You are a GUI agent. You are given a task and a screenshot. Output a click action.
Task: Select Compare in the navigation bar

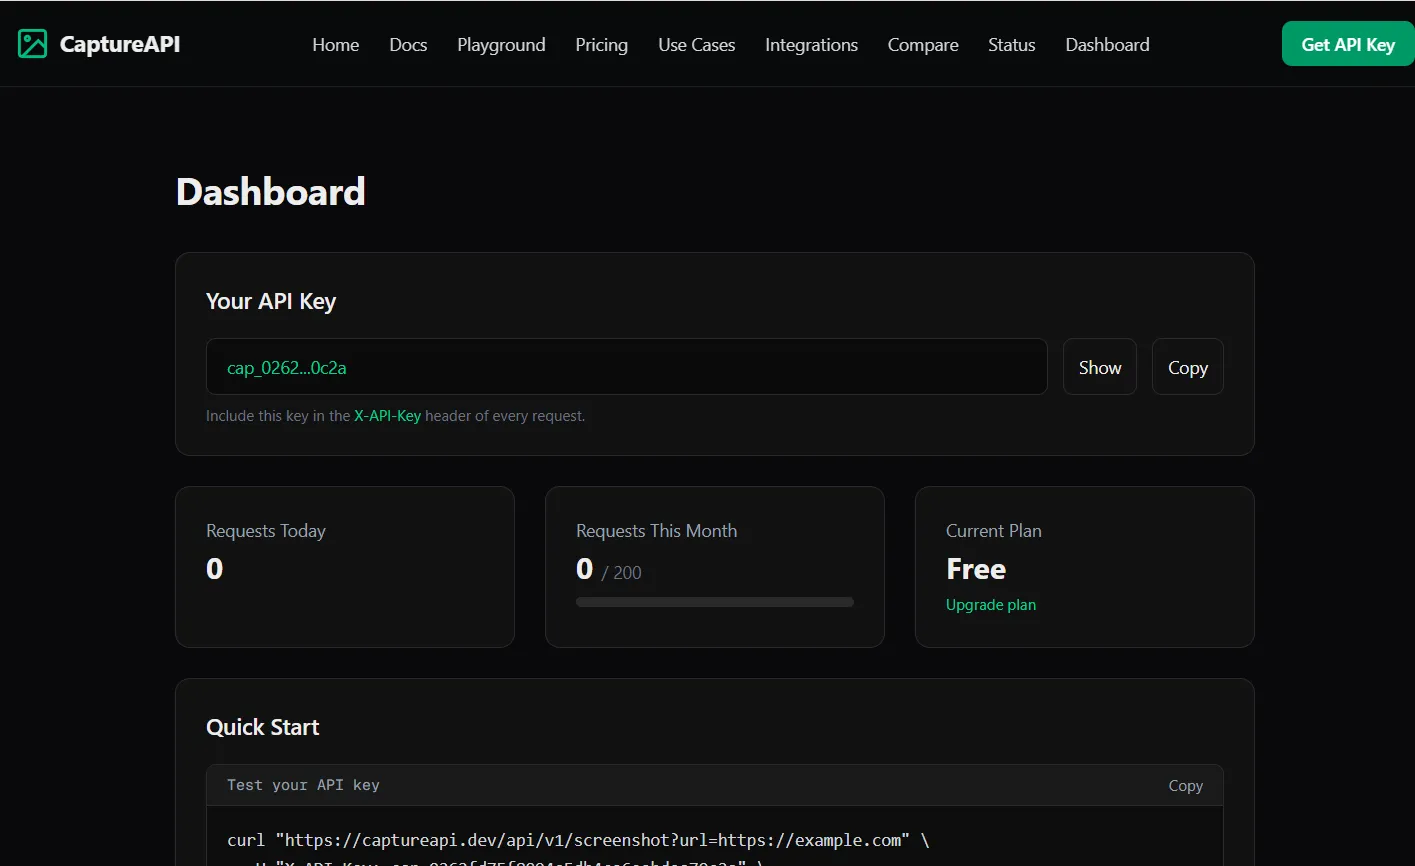(923, 45)
